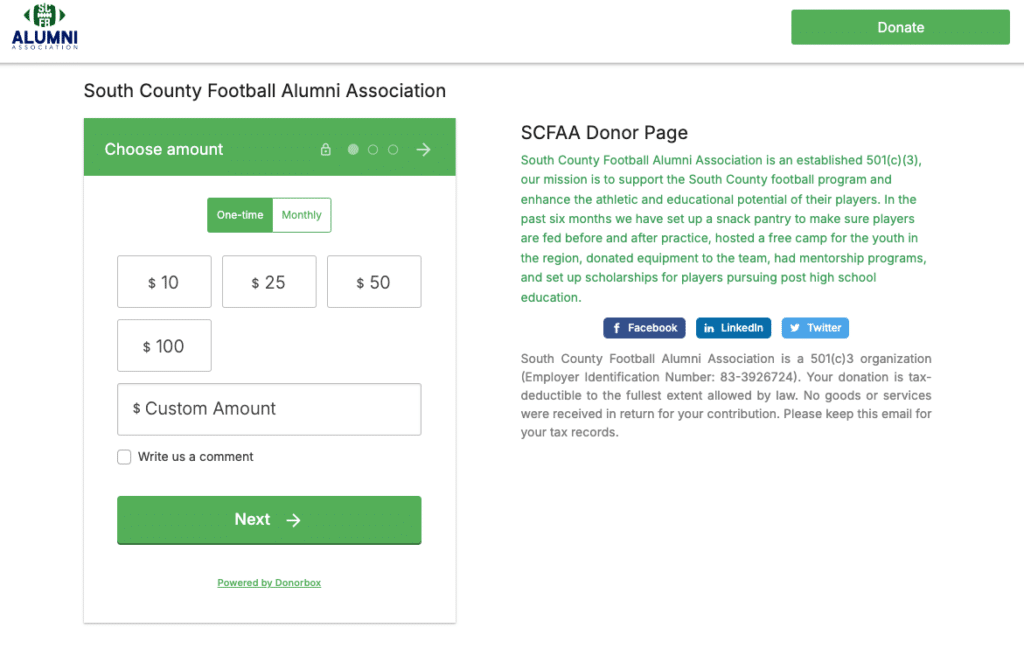Select the $10 donation amount
Image resolution: width=1024 pixels, height=649 pixels.
pyautogui.click(x=164, y=281)
